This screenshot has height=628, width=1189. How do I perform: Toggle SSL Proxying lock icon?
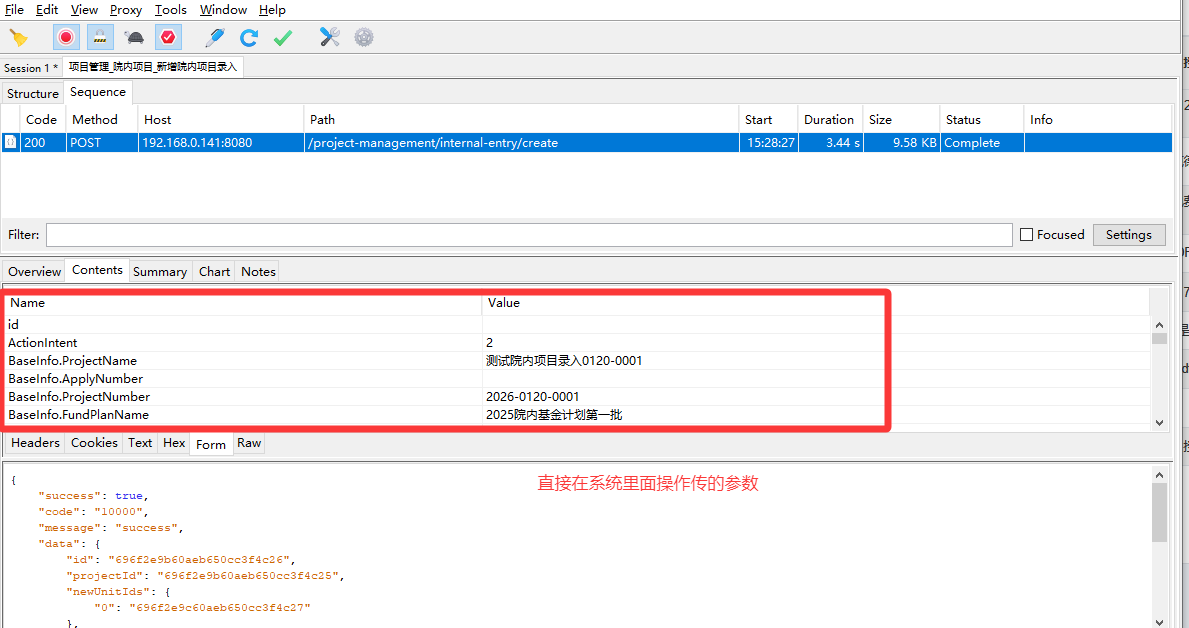pyautogui.click(x=99, y=37)
